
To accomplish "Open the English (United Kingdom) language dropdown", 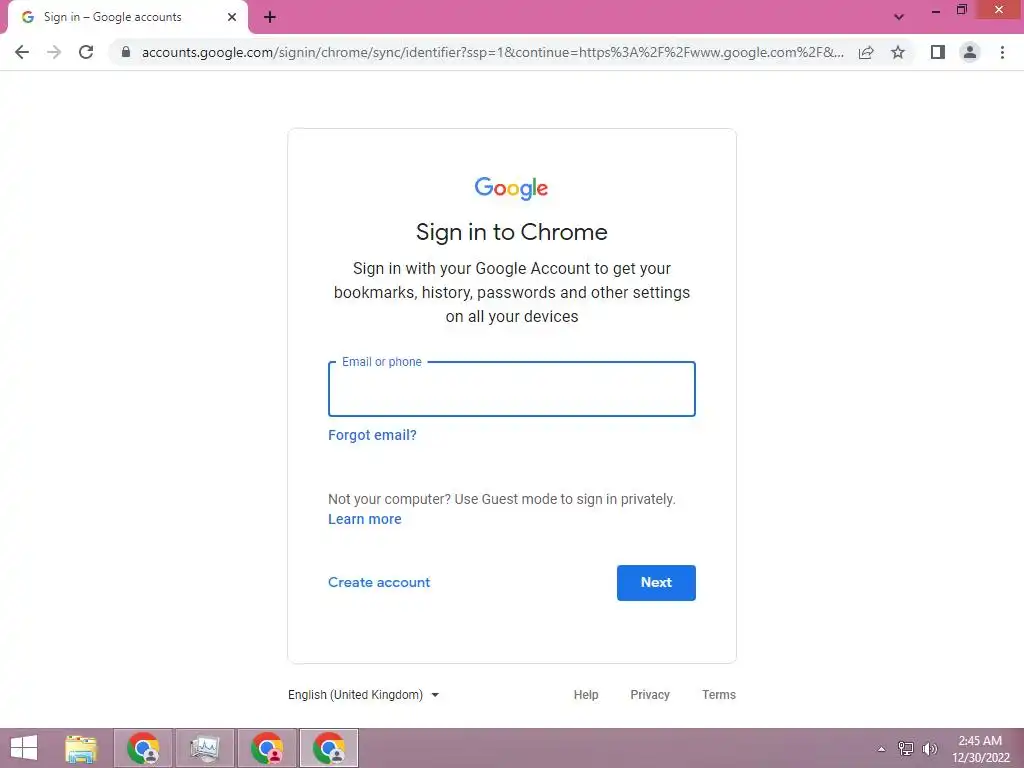I will (x=364, y=695).
